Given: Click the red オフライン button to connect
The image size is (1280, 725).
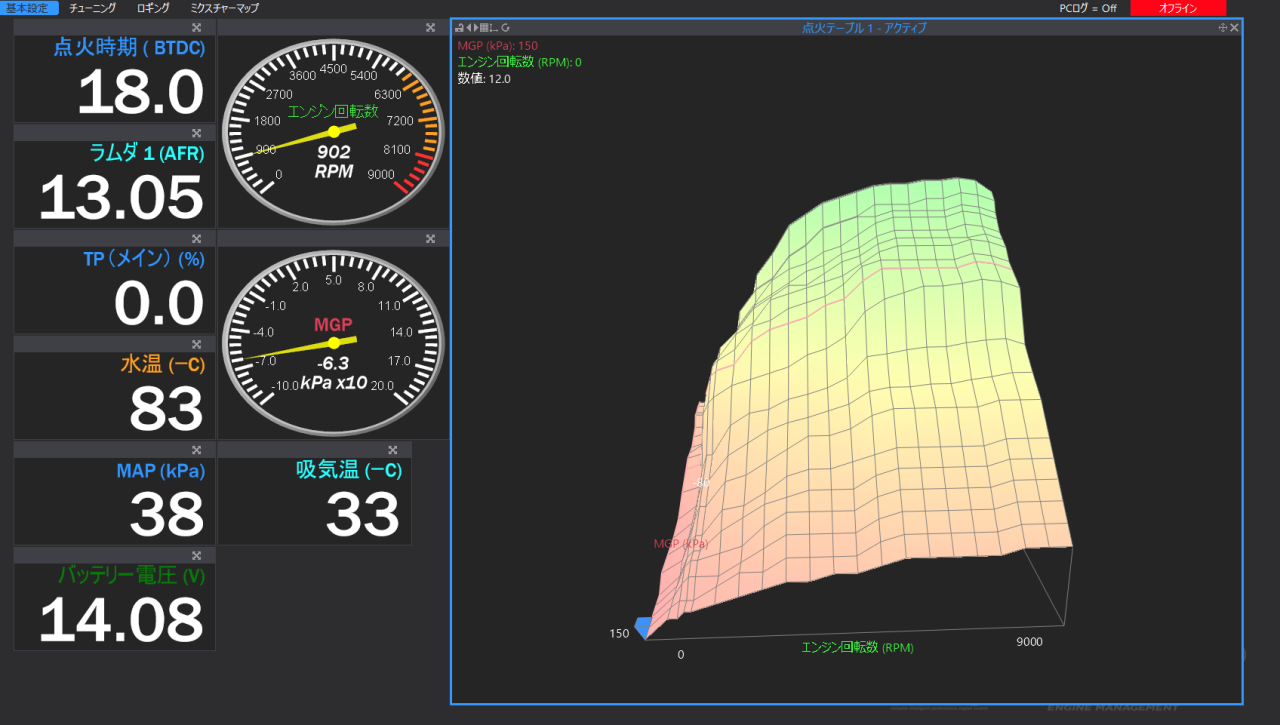Looking at the screenshot, I should pyautogui.click(x=1178, y=8).
